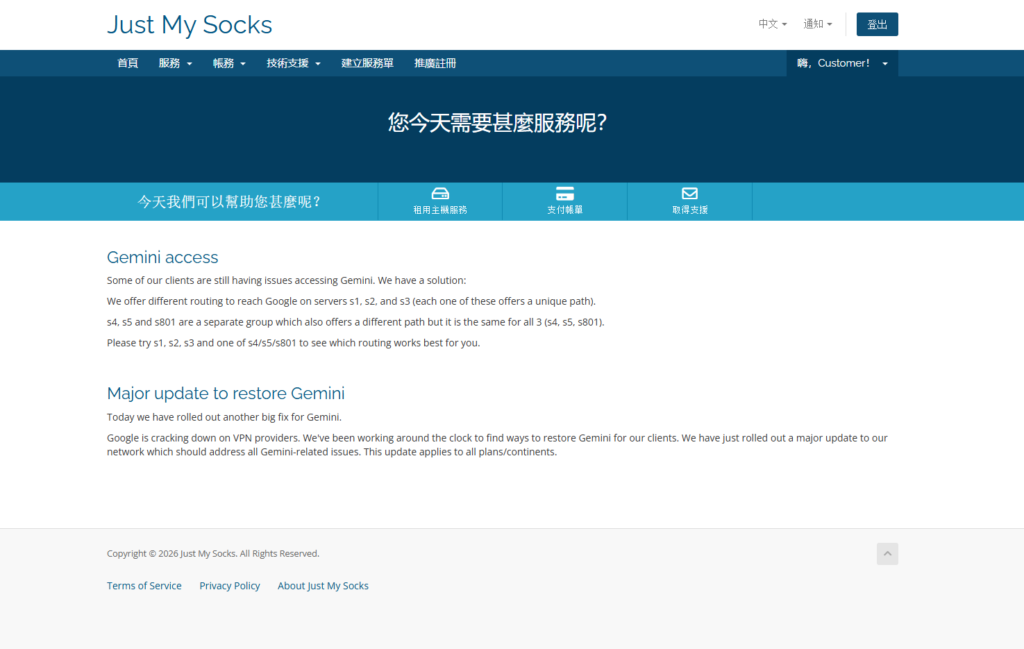Image resolution: width=1024 pixels, height=649 pixels.
Task: Open the 中文 language dropdown
Action: tap(772, 24)
